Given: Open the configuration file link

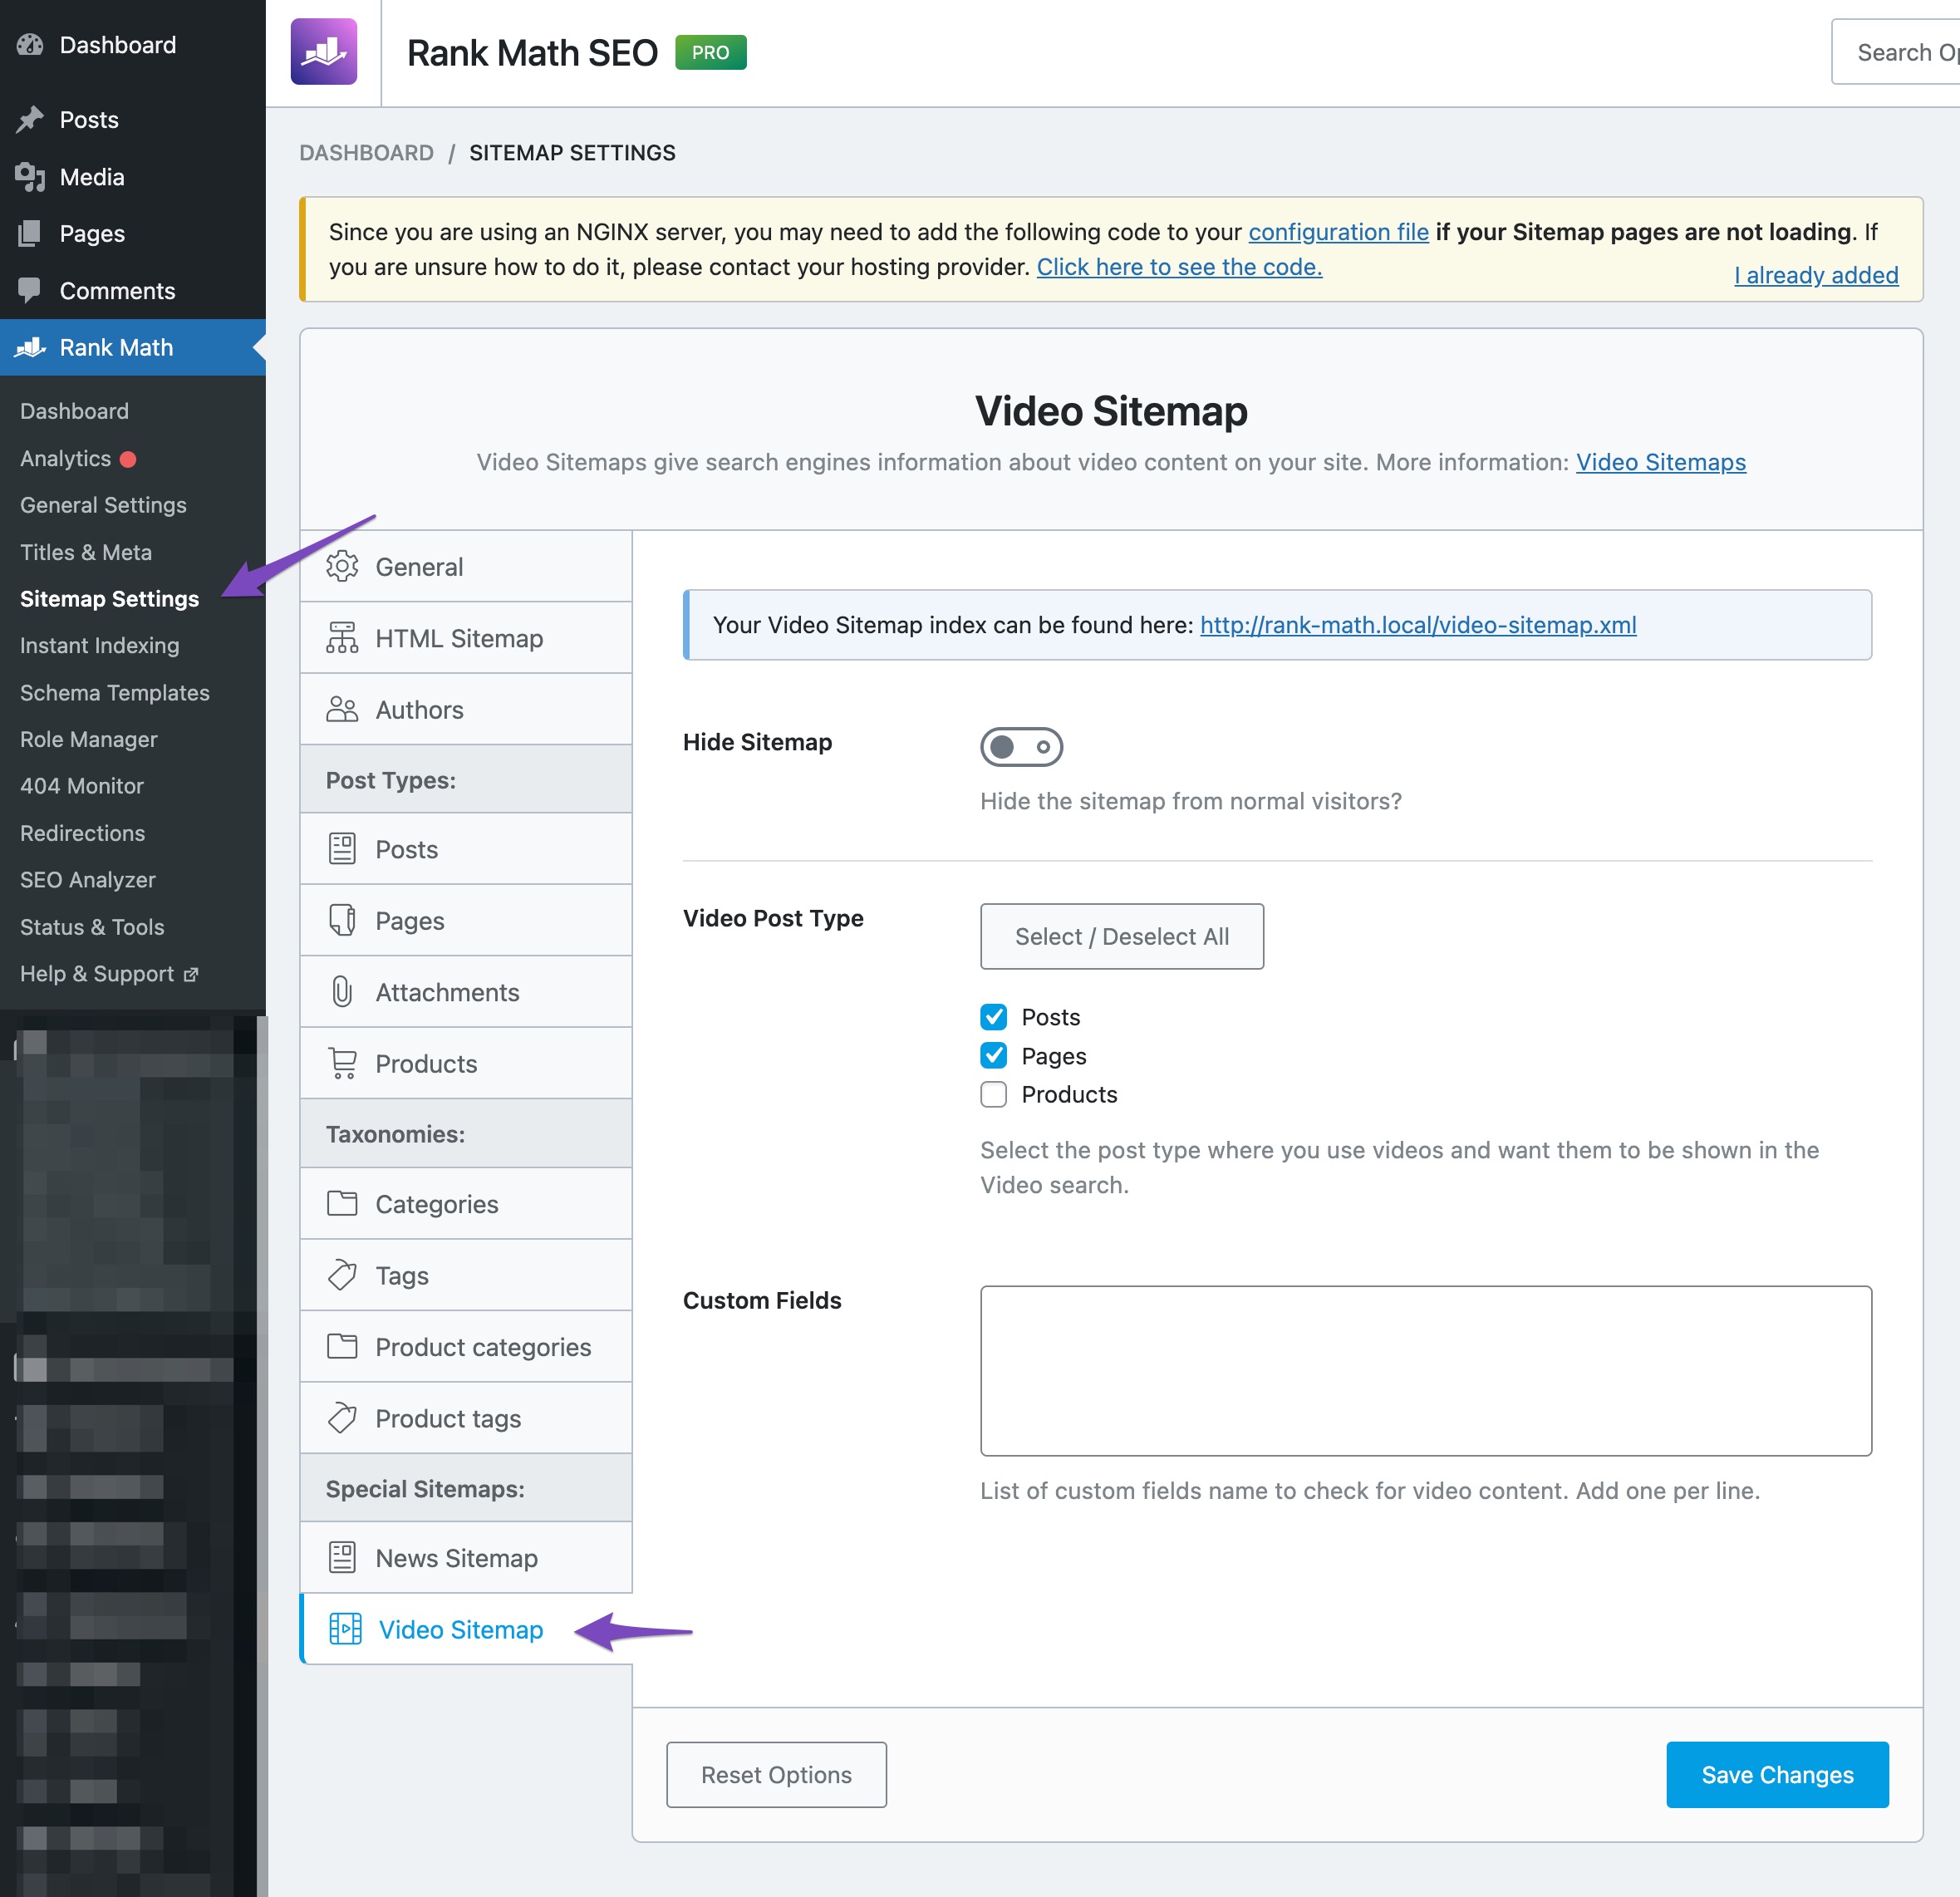Looking at the screenshot, I should 1338,232.
